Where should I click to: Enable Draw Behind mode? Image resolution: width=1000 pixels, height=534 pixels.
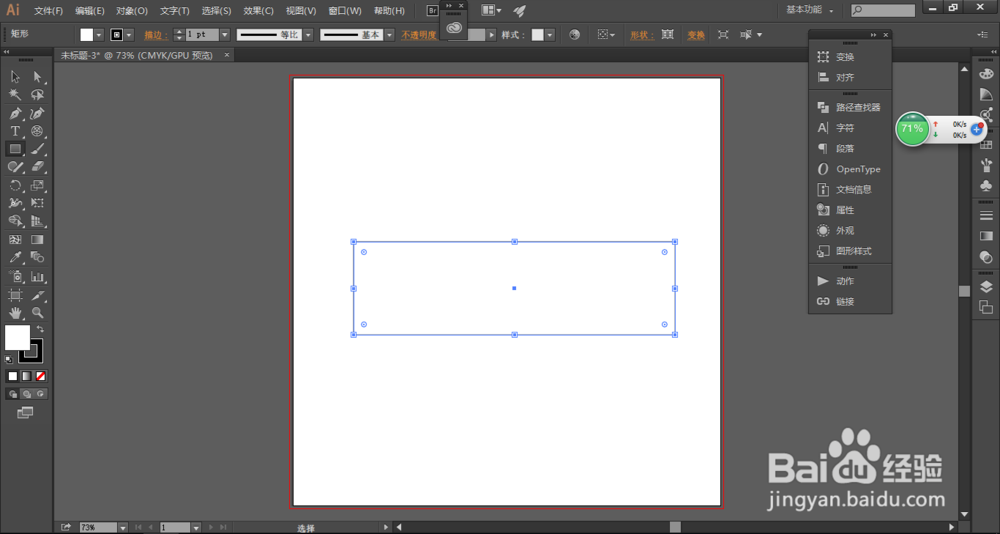26,394
